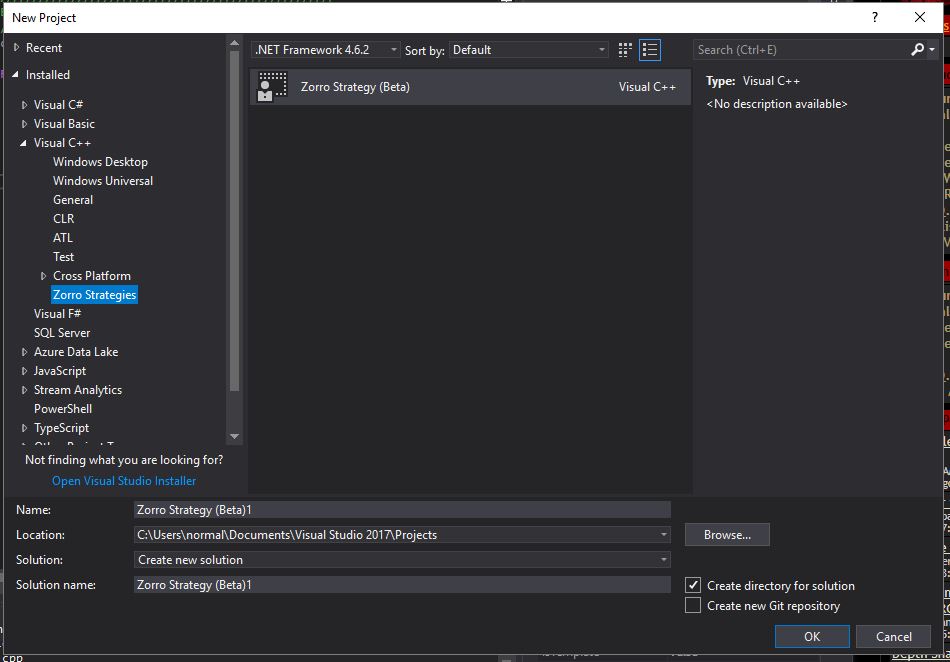This screenshot has width=950, height=662.
Task: Click the category tree scroll up arrow
Action: 234,43
